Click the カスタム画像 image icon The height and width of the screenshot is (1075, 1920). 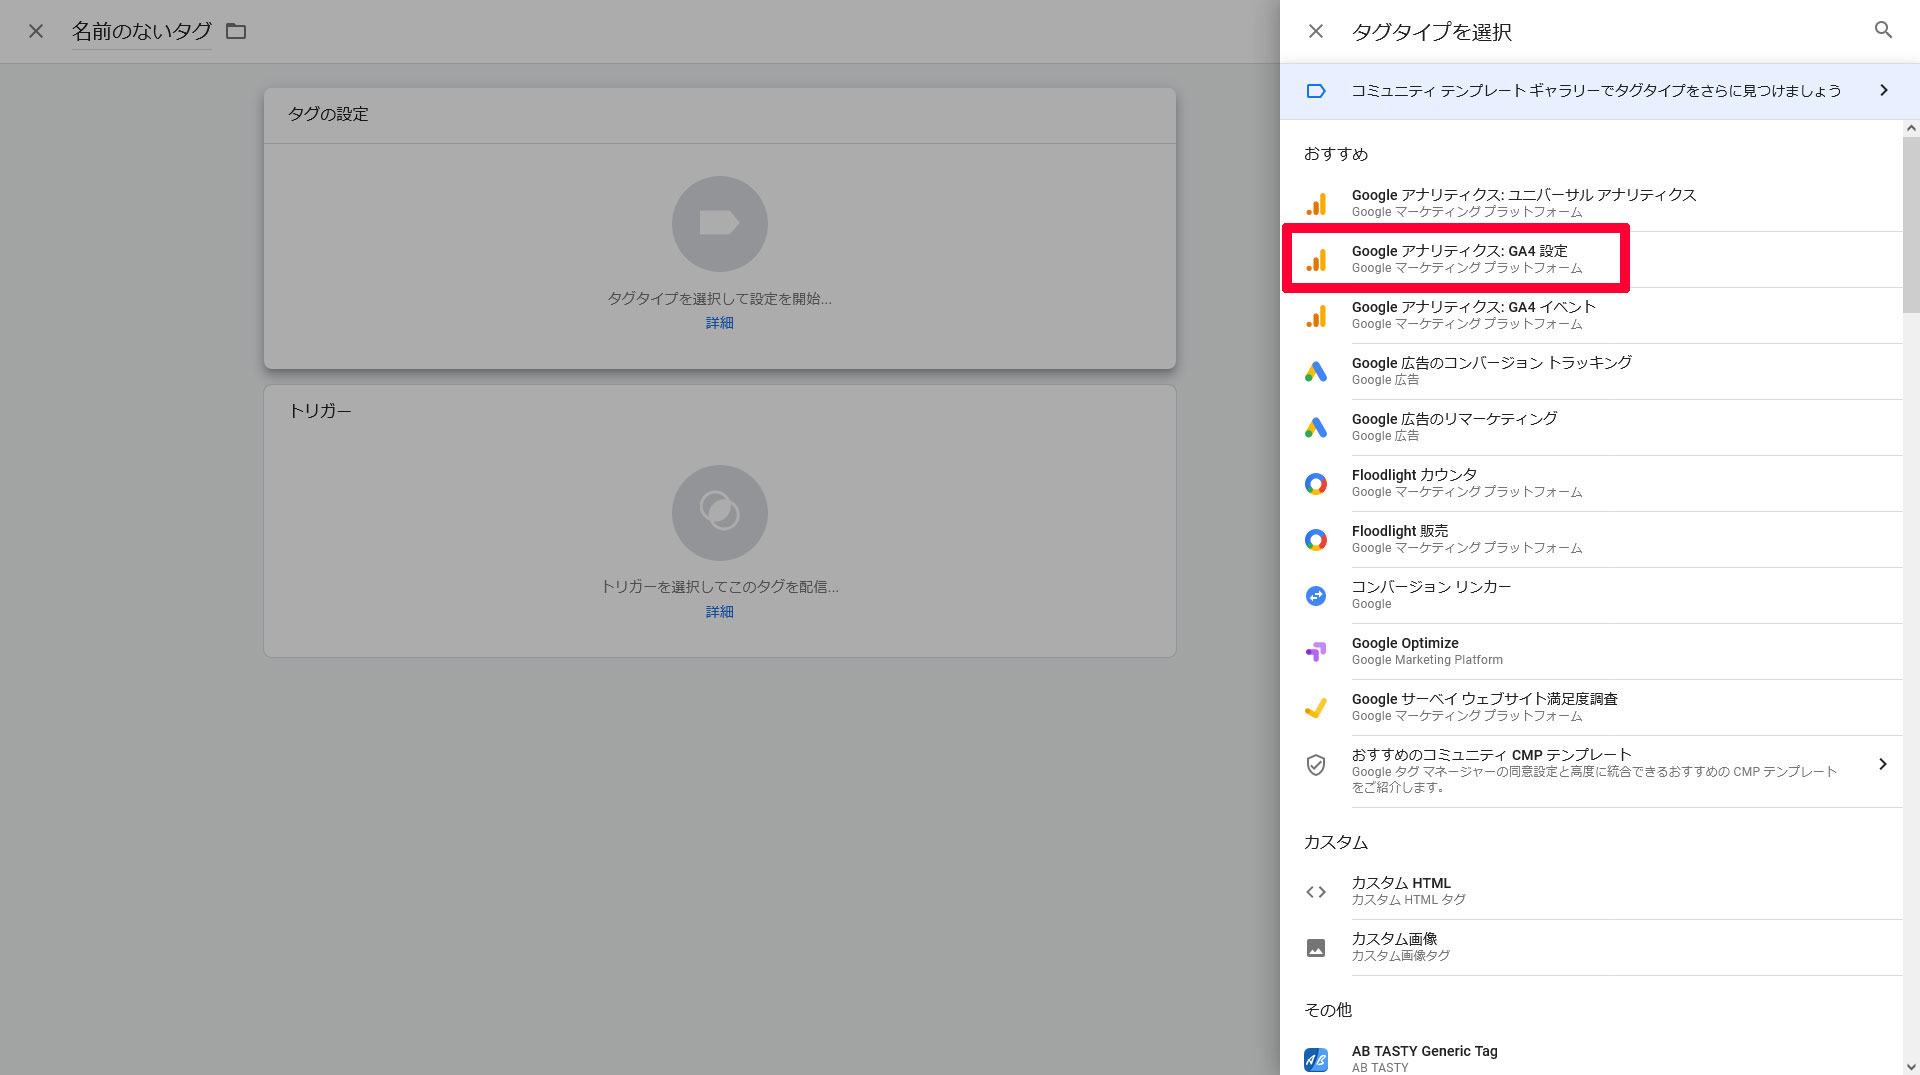point(1316,948)
